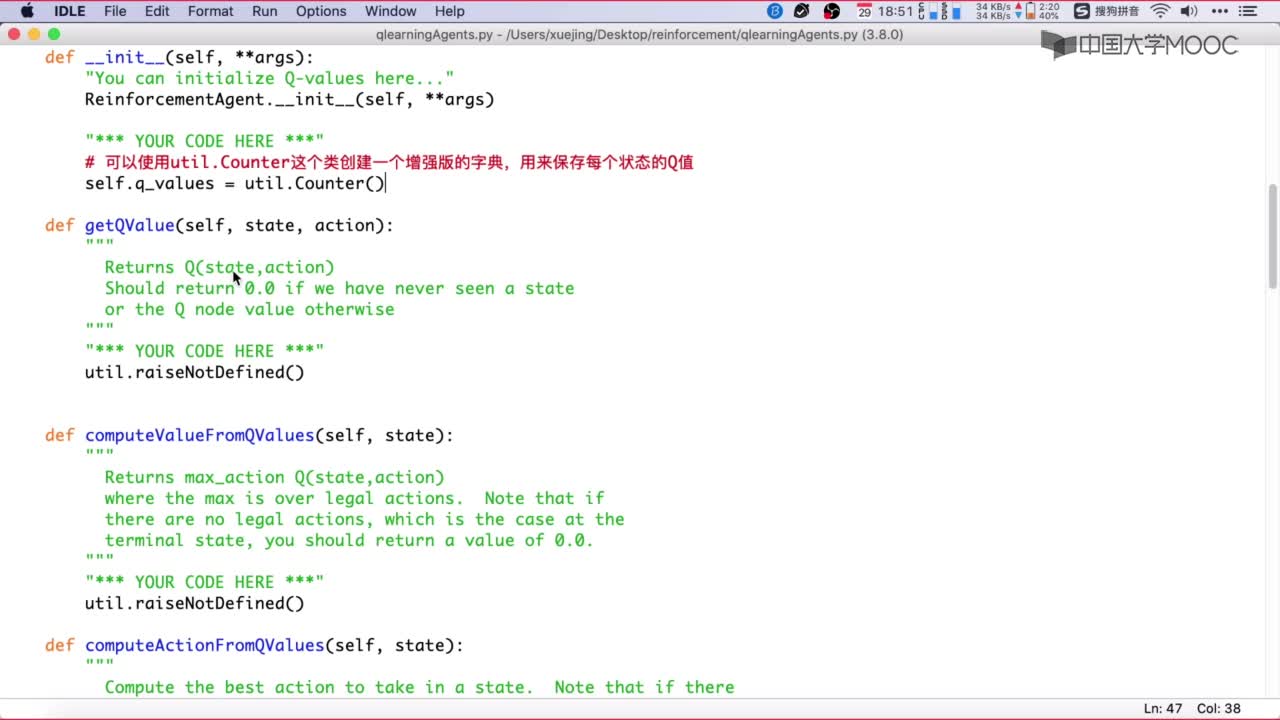Click "Returns Q(state,action)" docstring line
The image size is (1280, 720).
[219, 267]
